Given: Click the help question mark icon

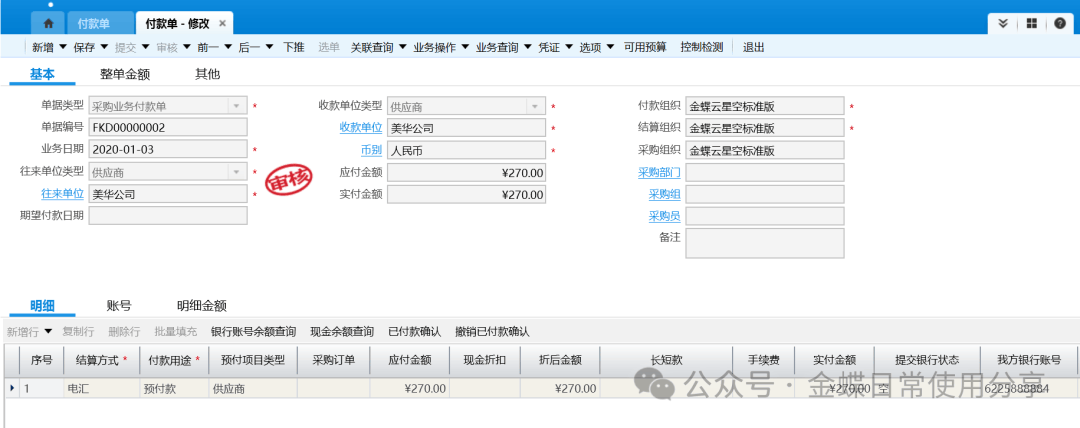Looking at the screenshot, I should (1059, 23).
